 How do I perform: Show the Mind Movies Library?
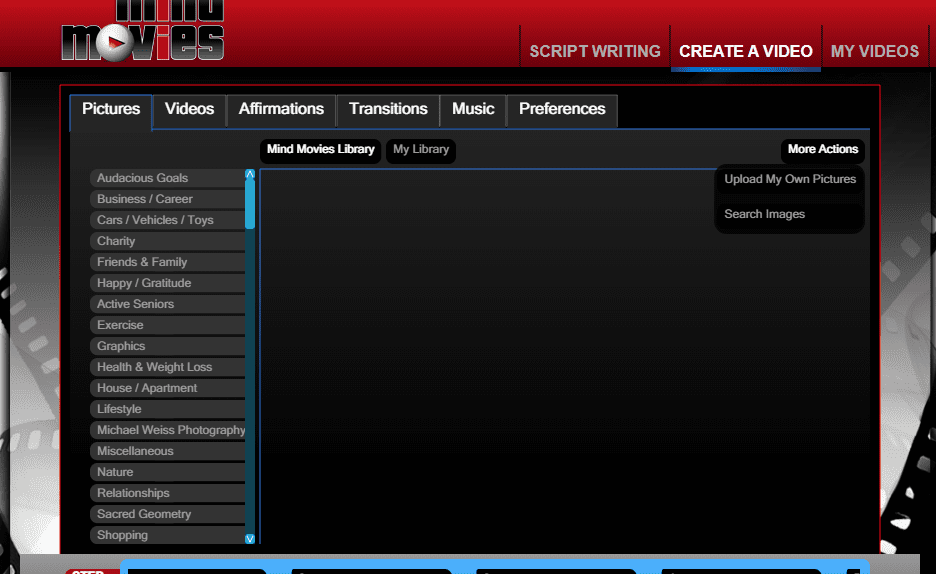pos(321,150)
